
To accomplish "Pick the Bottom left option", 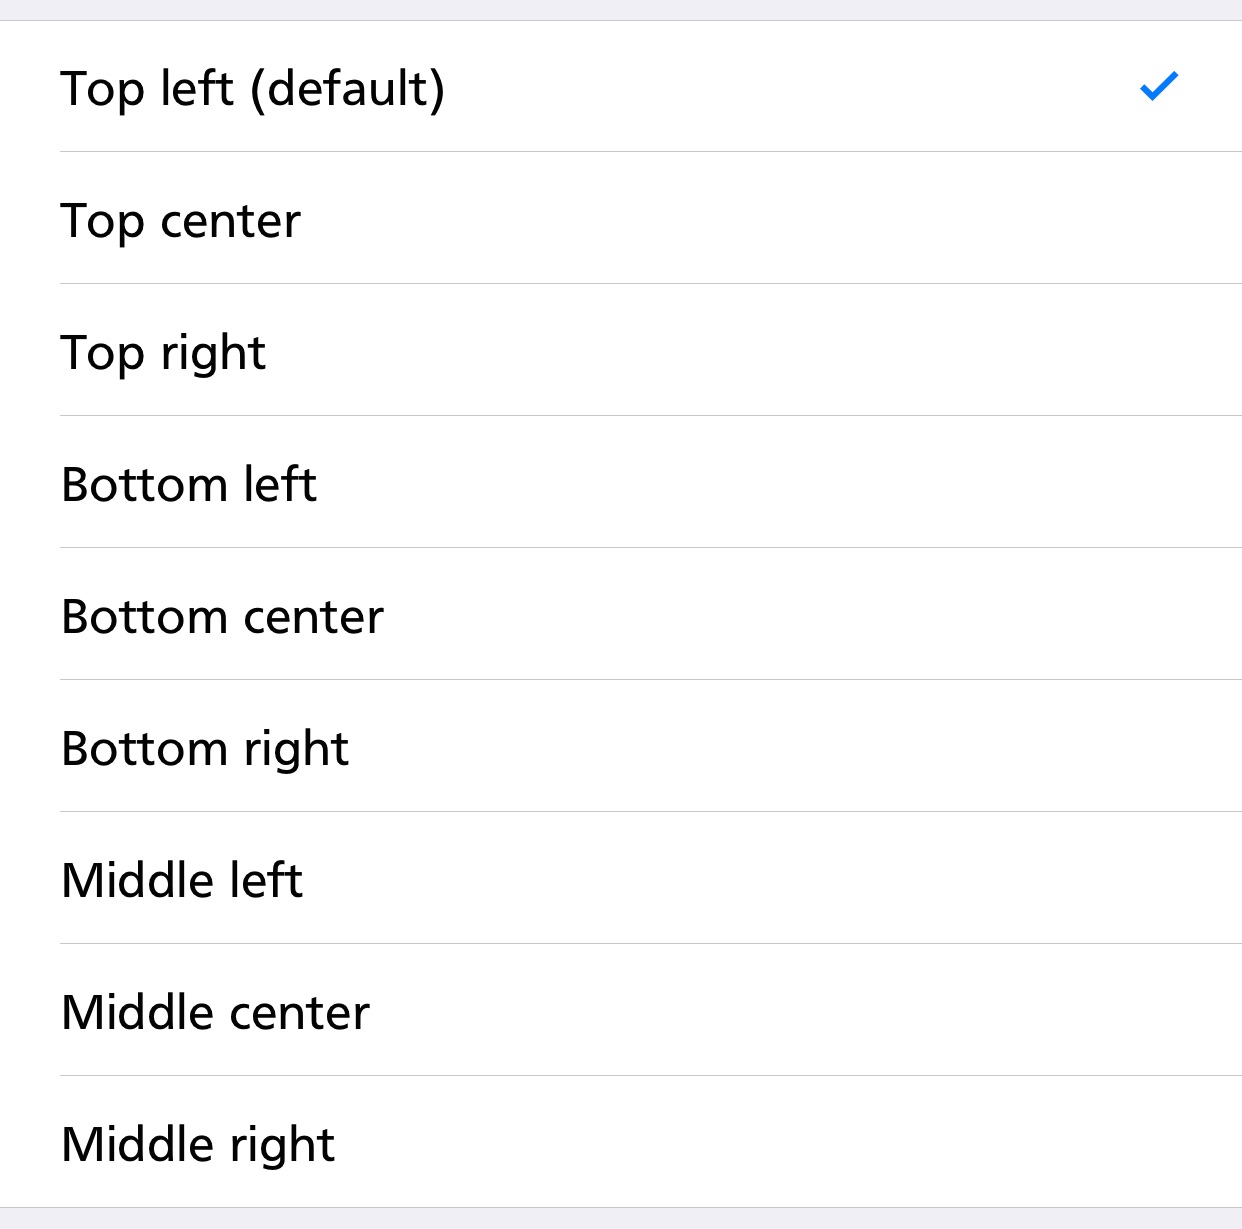I will (x=621, y=483).
